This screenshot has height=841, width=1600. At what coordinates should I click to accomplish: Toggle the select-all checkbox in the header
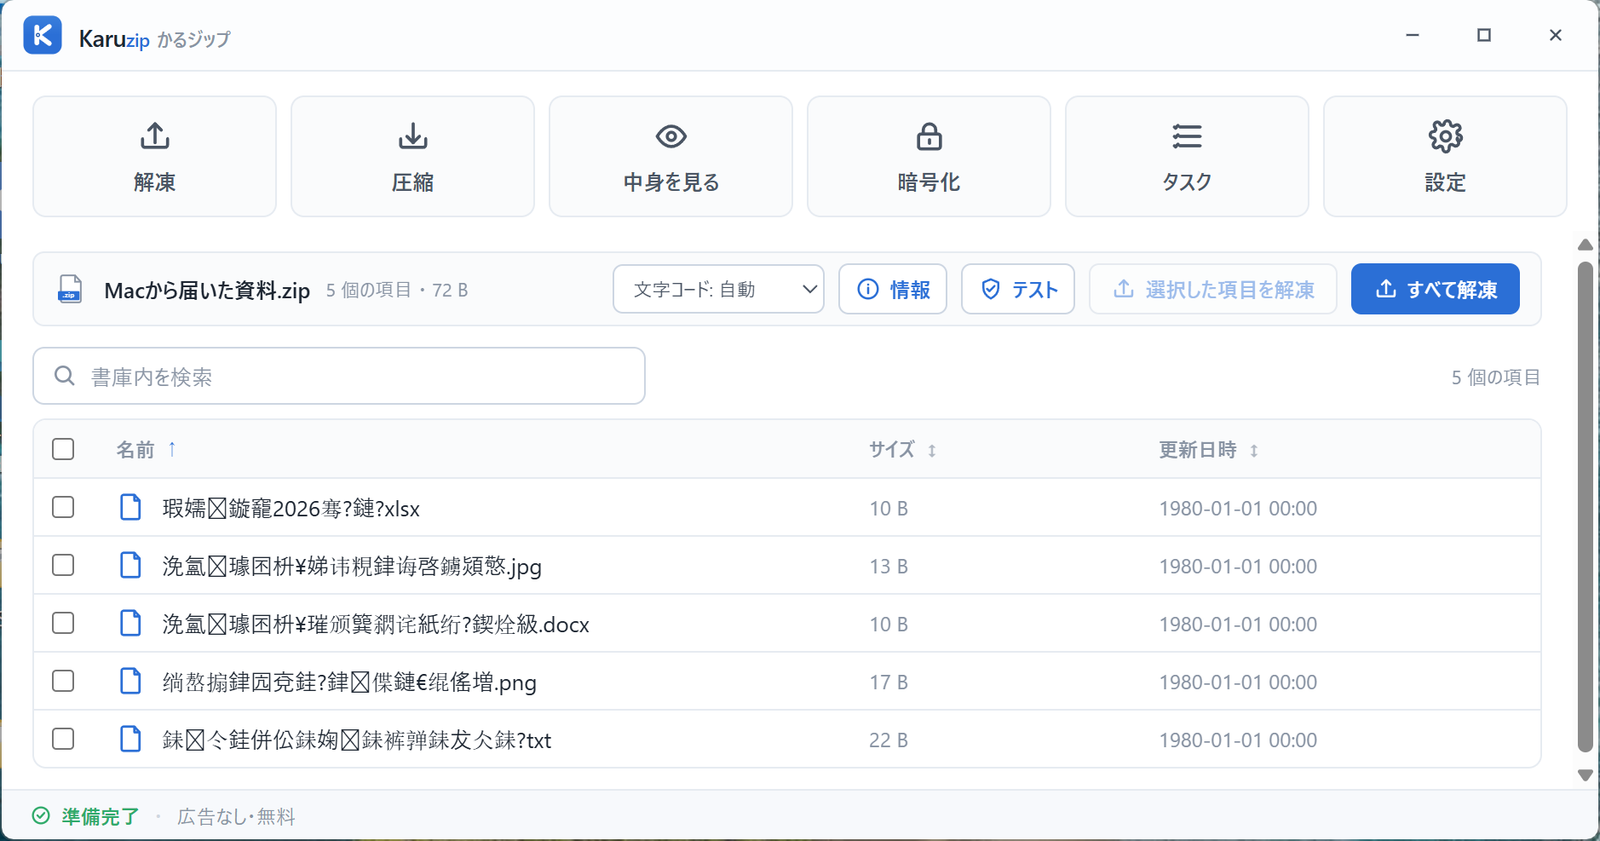click(x=63, y=449)
